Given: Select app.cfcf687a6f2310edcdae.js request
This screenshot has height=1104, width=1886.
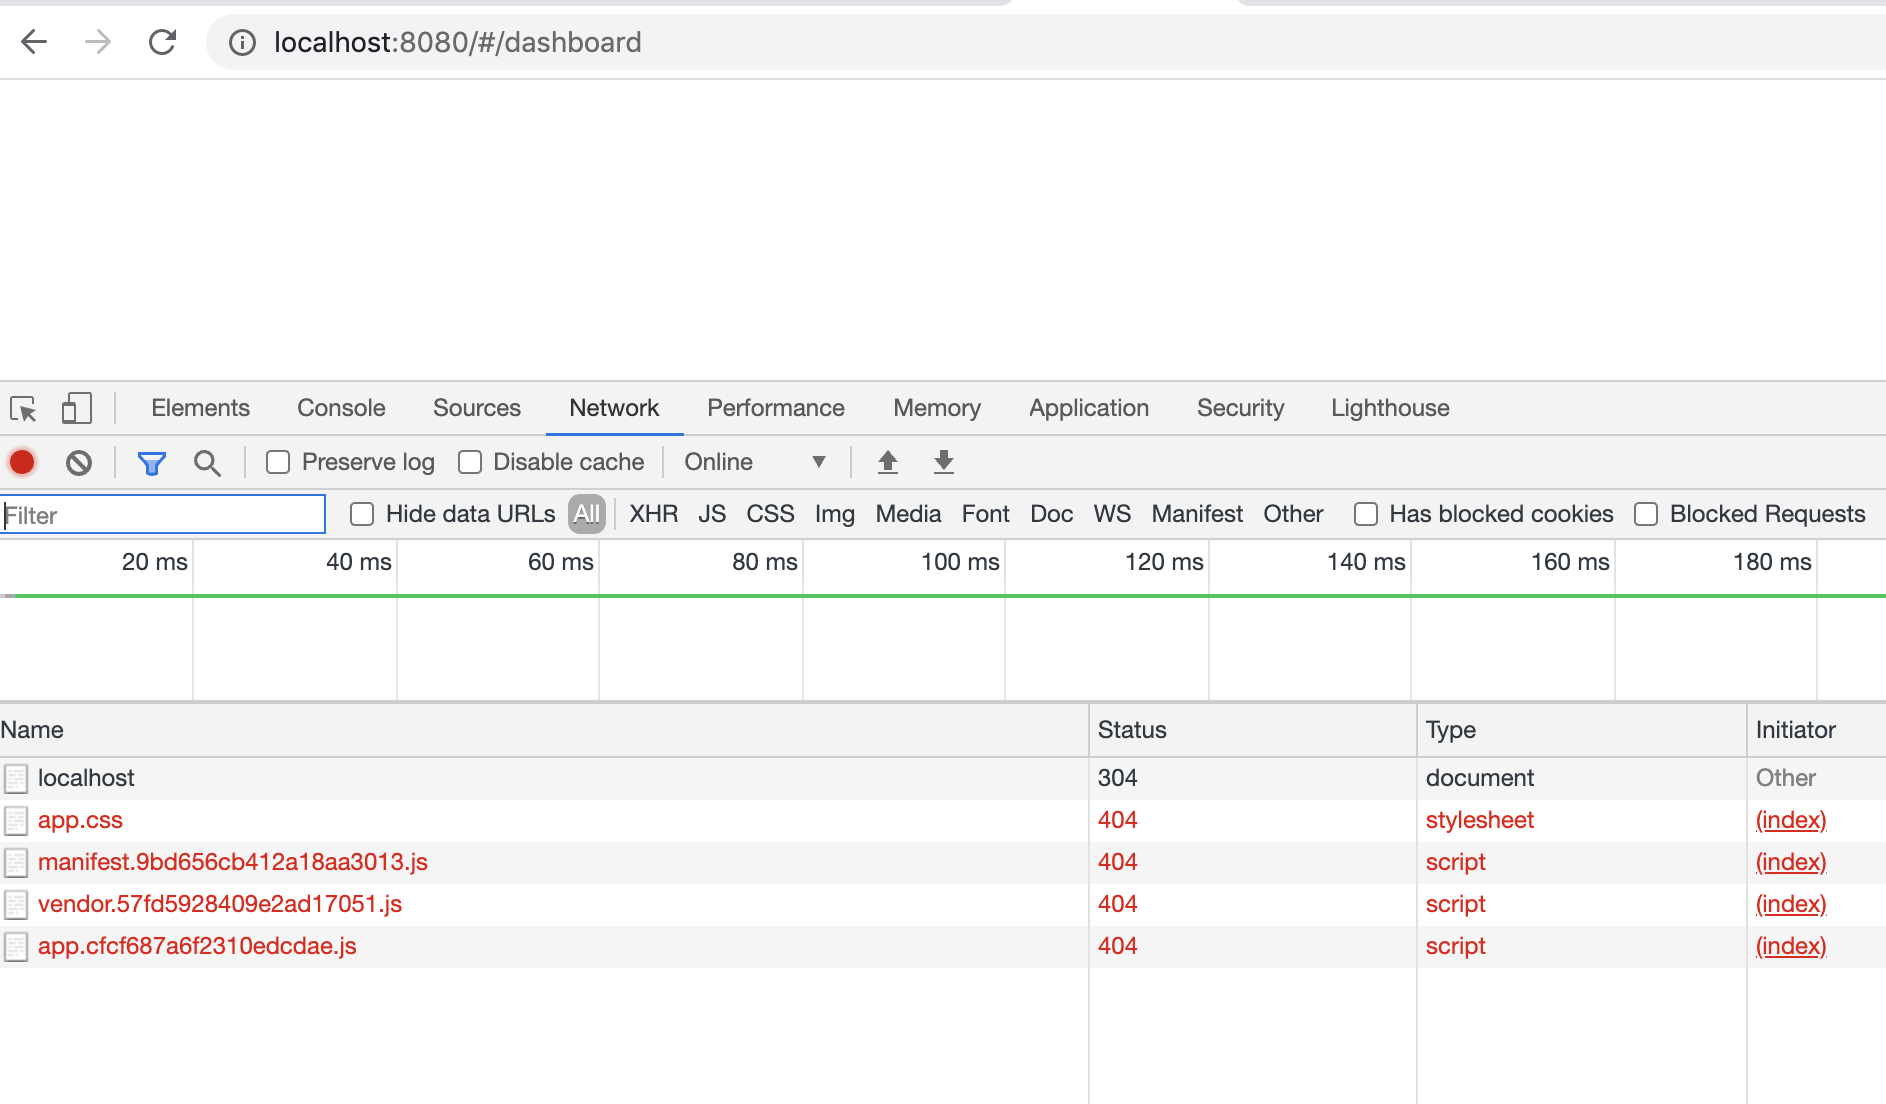Looking at the screenshot, I should pos(197,946).
